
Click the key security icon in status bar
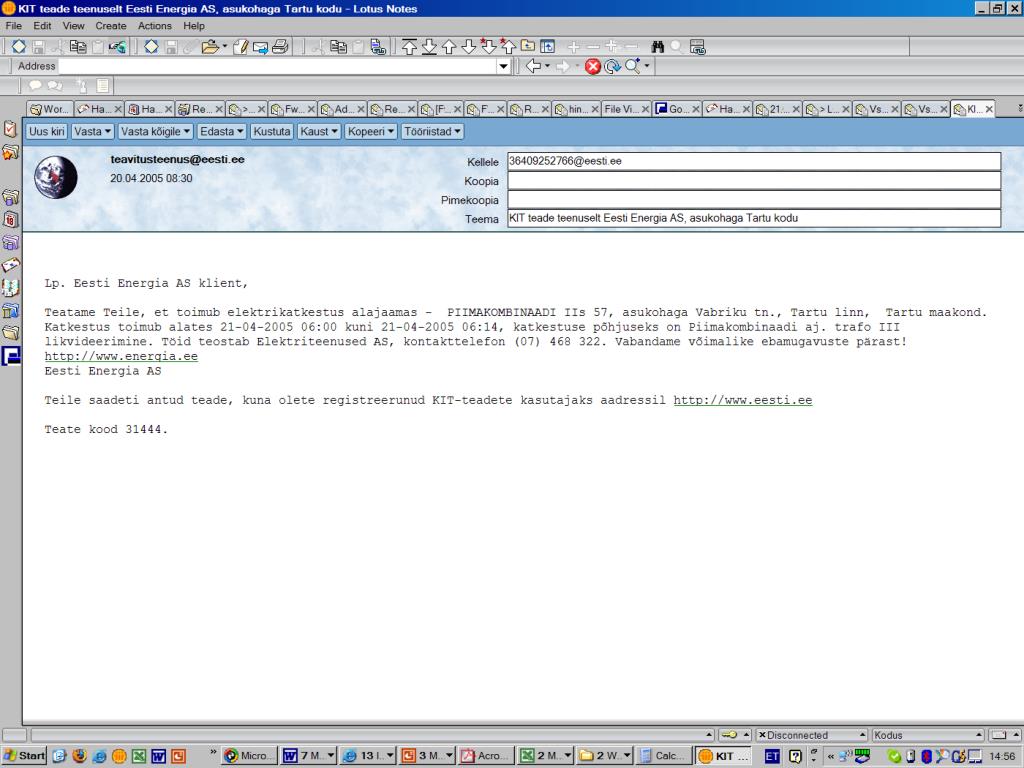(729, 735)
